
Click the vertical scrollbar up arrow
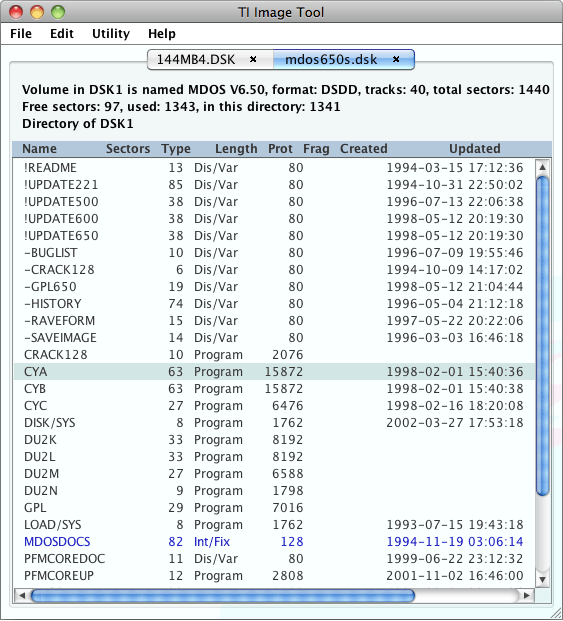(542, 167)
